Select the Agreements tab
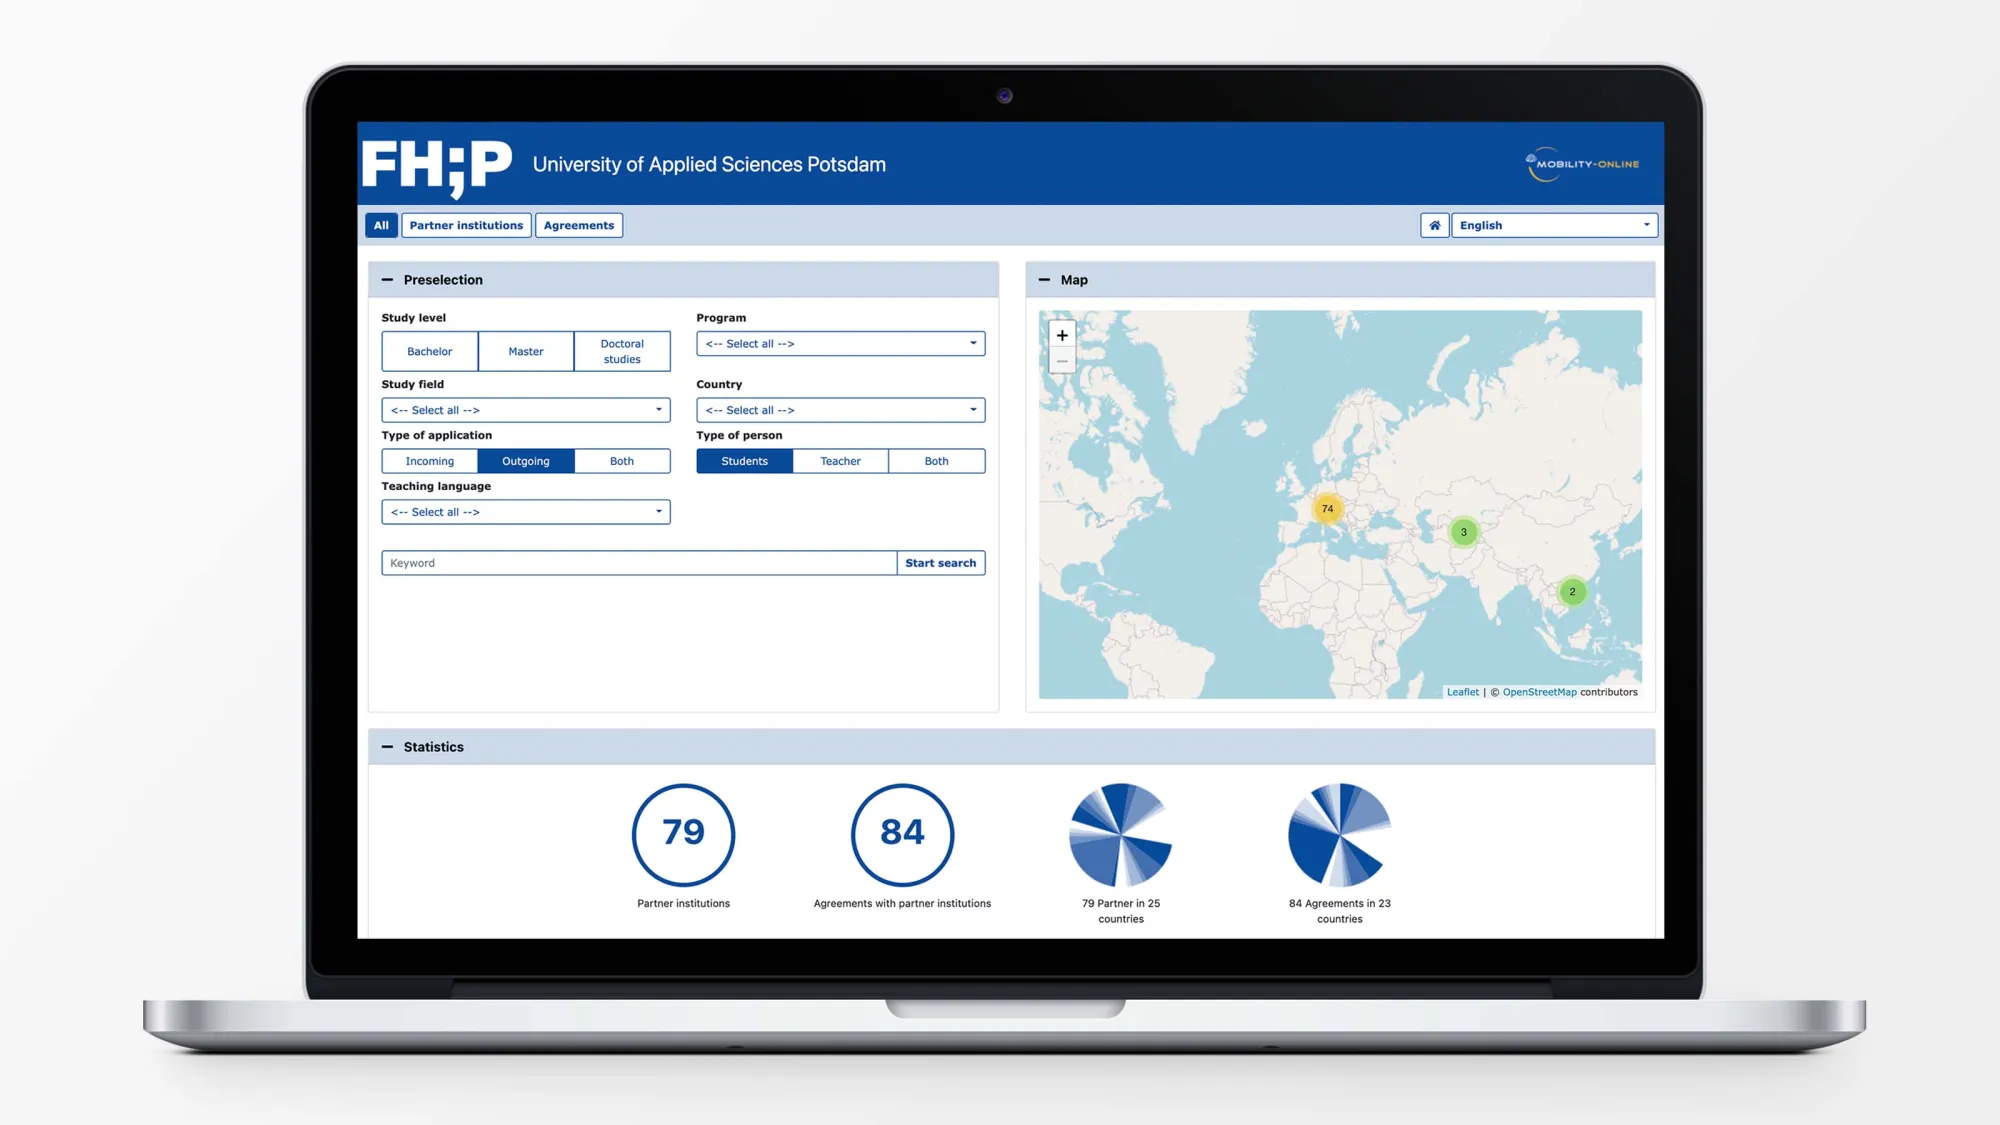 click(577, 224)
